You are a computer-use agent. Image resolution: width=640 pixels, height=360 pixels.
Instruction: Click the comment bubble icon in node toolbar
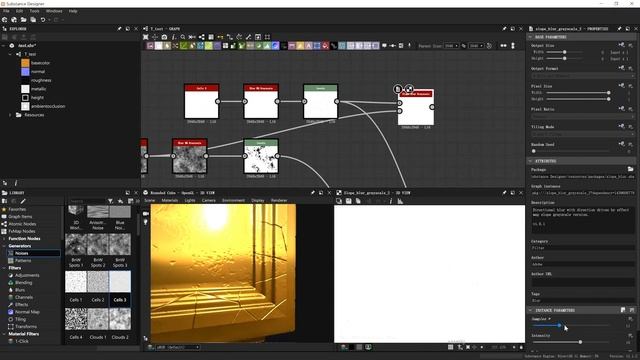click(x=384, y=46)
